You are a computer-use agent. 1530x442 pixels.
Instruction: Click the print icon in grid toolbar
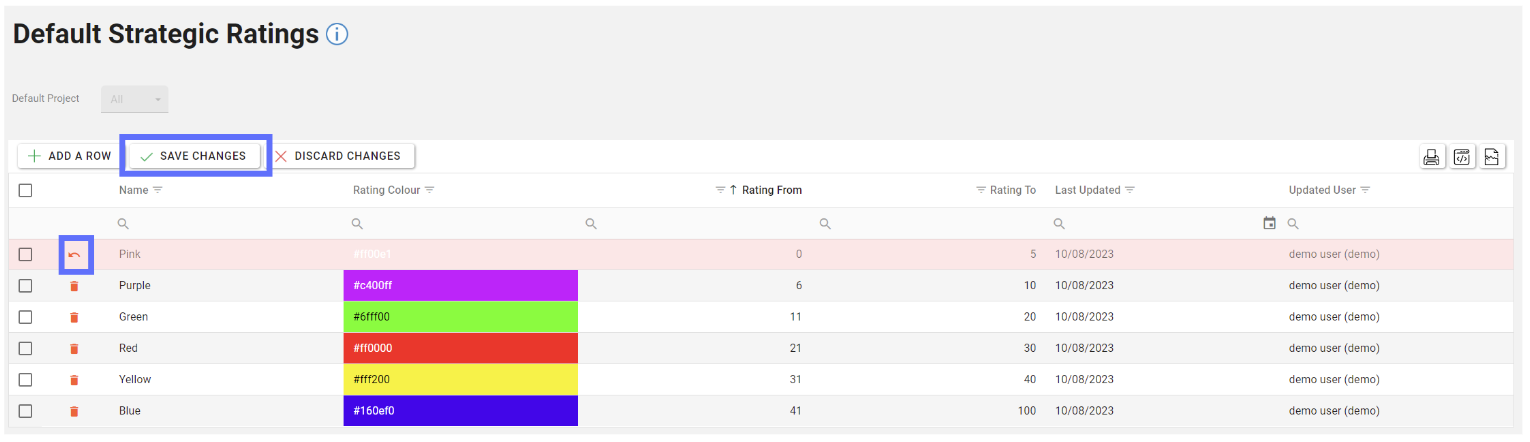[1432, 157]
